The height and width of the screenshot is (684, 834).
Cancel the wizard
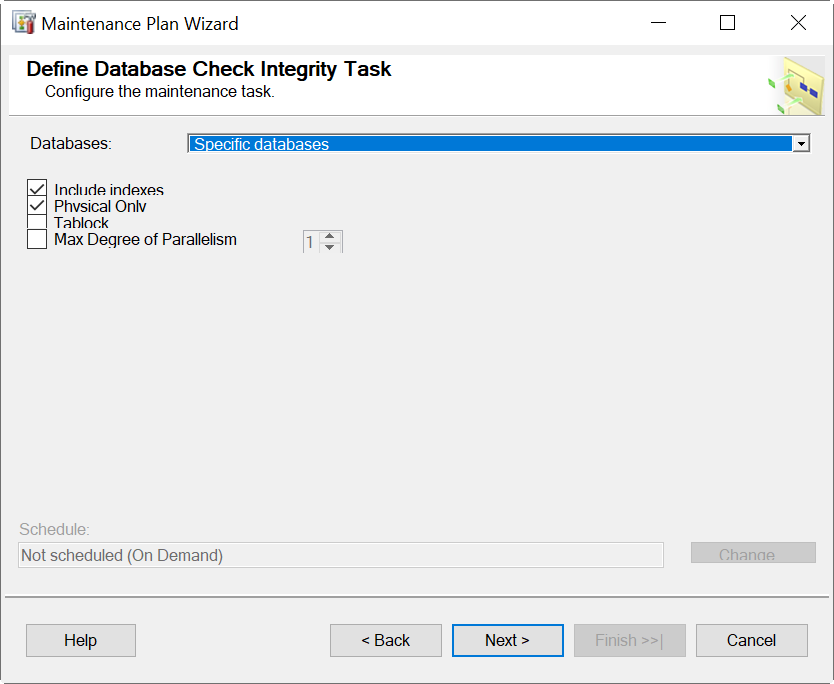tap(751, 641)
